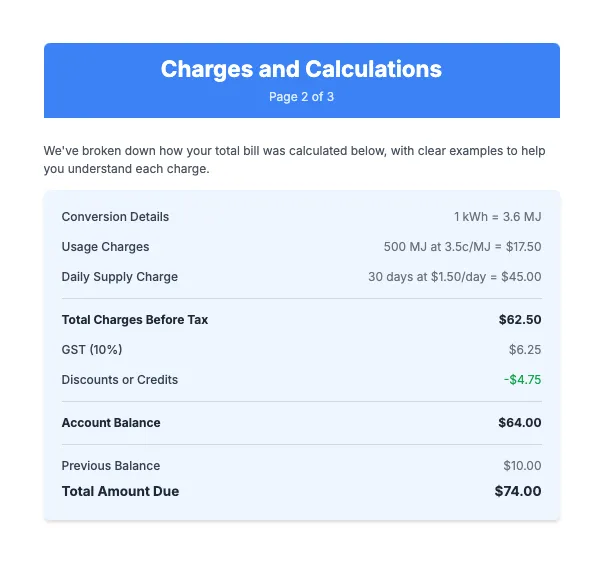602x565 pixels.
Task: Select the Discounts or Credits label
Action: pyautogui.click(x=120, y=380)
